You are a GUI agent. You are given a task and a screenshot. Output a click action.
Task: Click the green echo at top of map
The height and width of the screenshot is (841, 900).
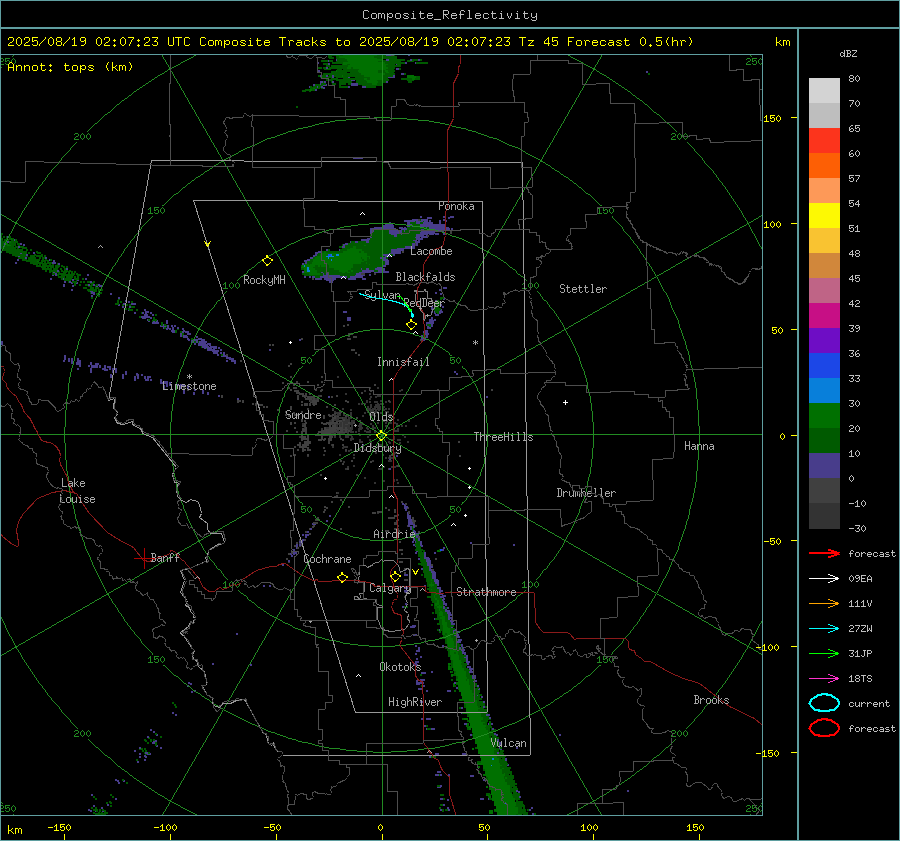[x=365, y=71]
